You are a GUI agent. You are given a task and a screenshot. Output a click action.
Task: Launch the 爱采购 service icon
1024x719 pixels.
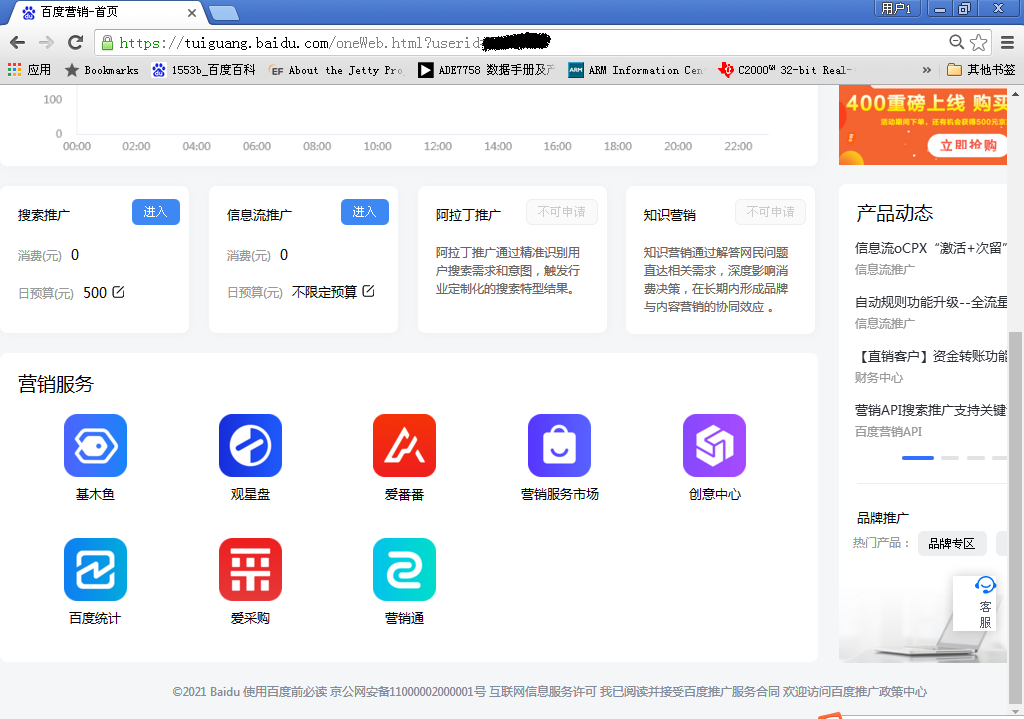click(250, 569)
